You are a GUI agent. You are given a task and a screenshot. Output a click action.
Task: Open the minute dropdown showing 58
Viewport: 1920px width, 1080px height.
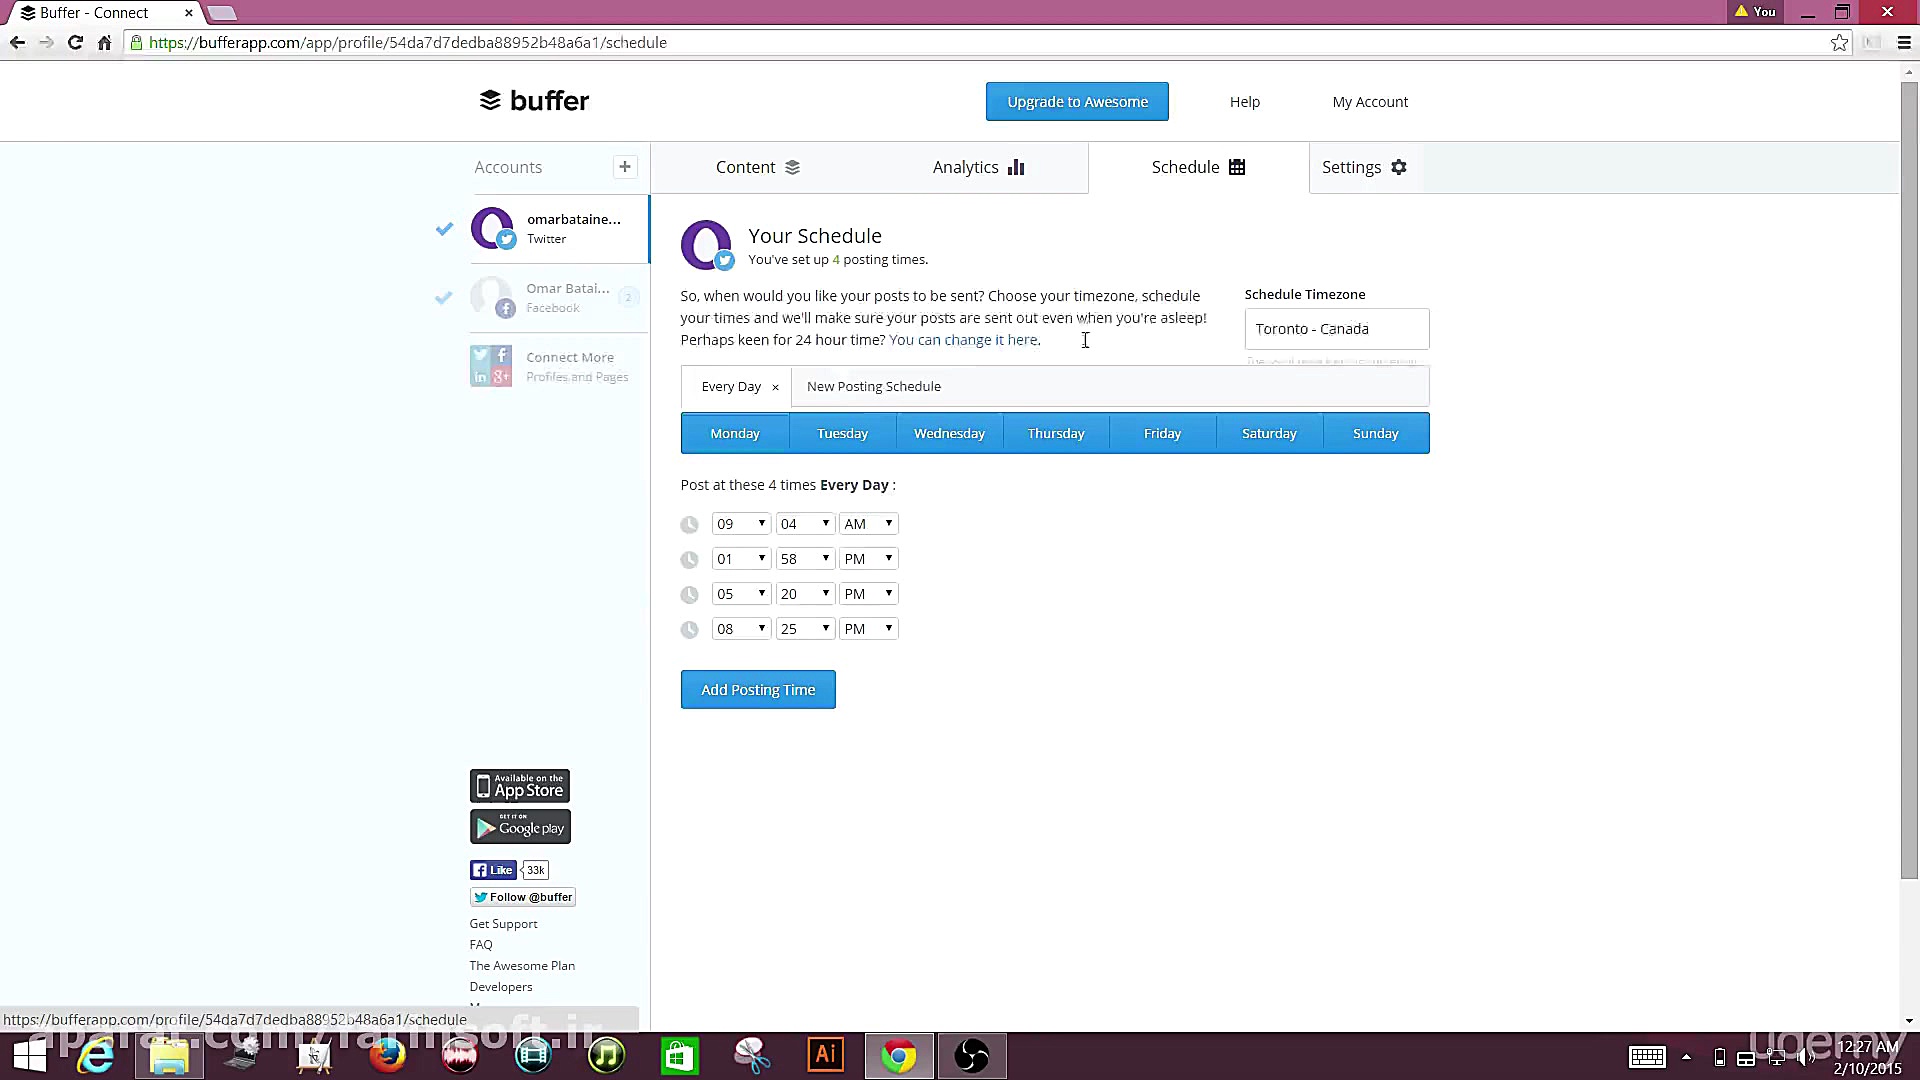click(x=804, y=559)
